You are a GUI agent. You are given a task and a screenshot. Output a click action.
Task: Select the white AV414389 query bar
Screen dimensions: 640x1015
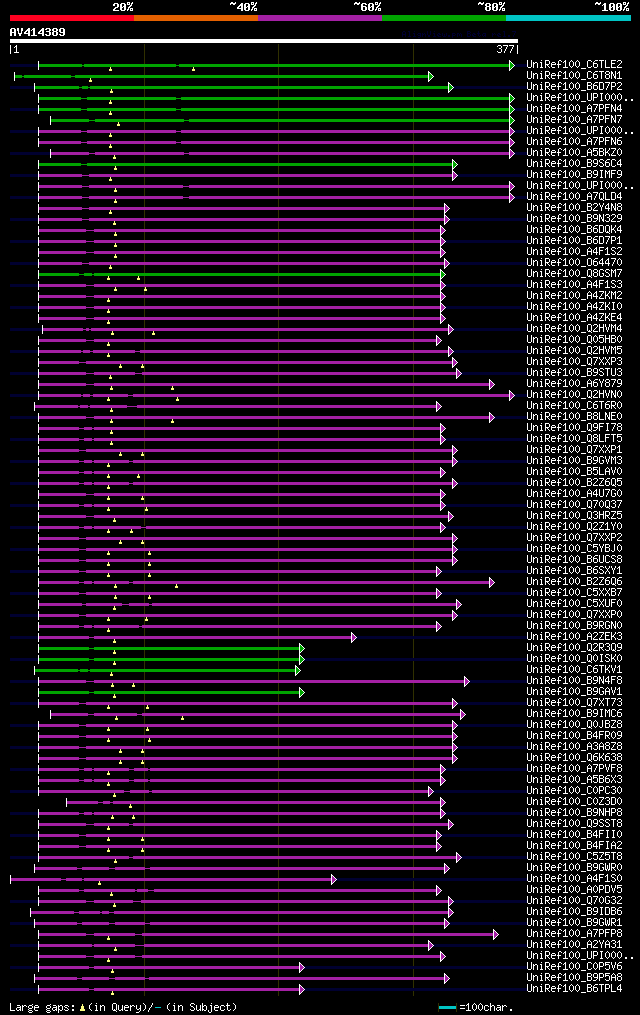263,41
